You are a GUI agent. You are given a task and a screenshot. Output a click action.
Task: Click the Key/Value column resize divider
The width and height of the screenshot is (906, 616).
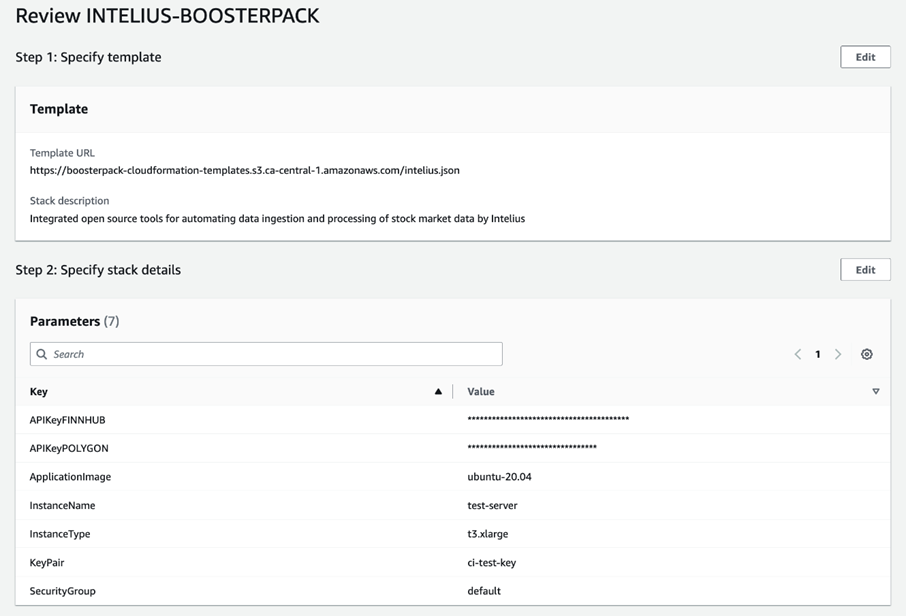coord(453,392)
